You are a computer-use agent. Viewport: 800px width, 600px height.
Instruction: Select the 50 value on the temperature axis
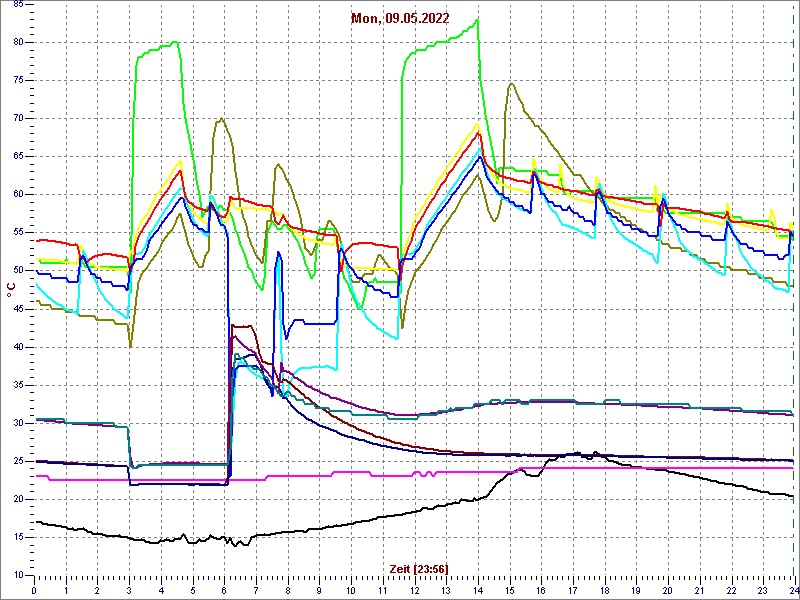[x=18, y=271]
